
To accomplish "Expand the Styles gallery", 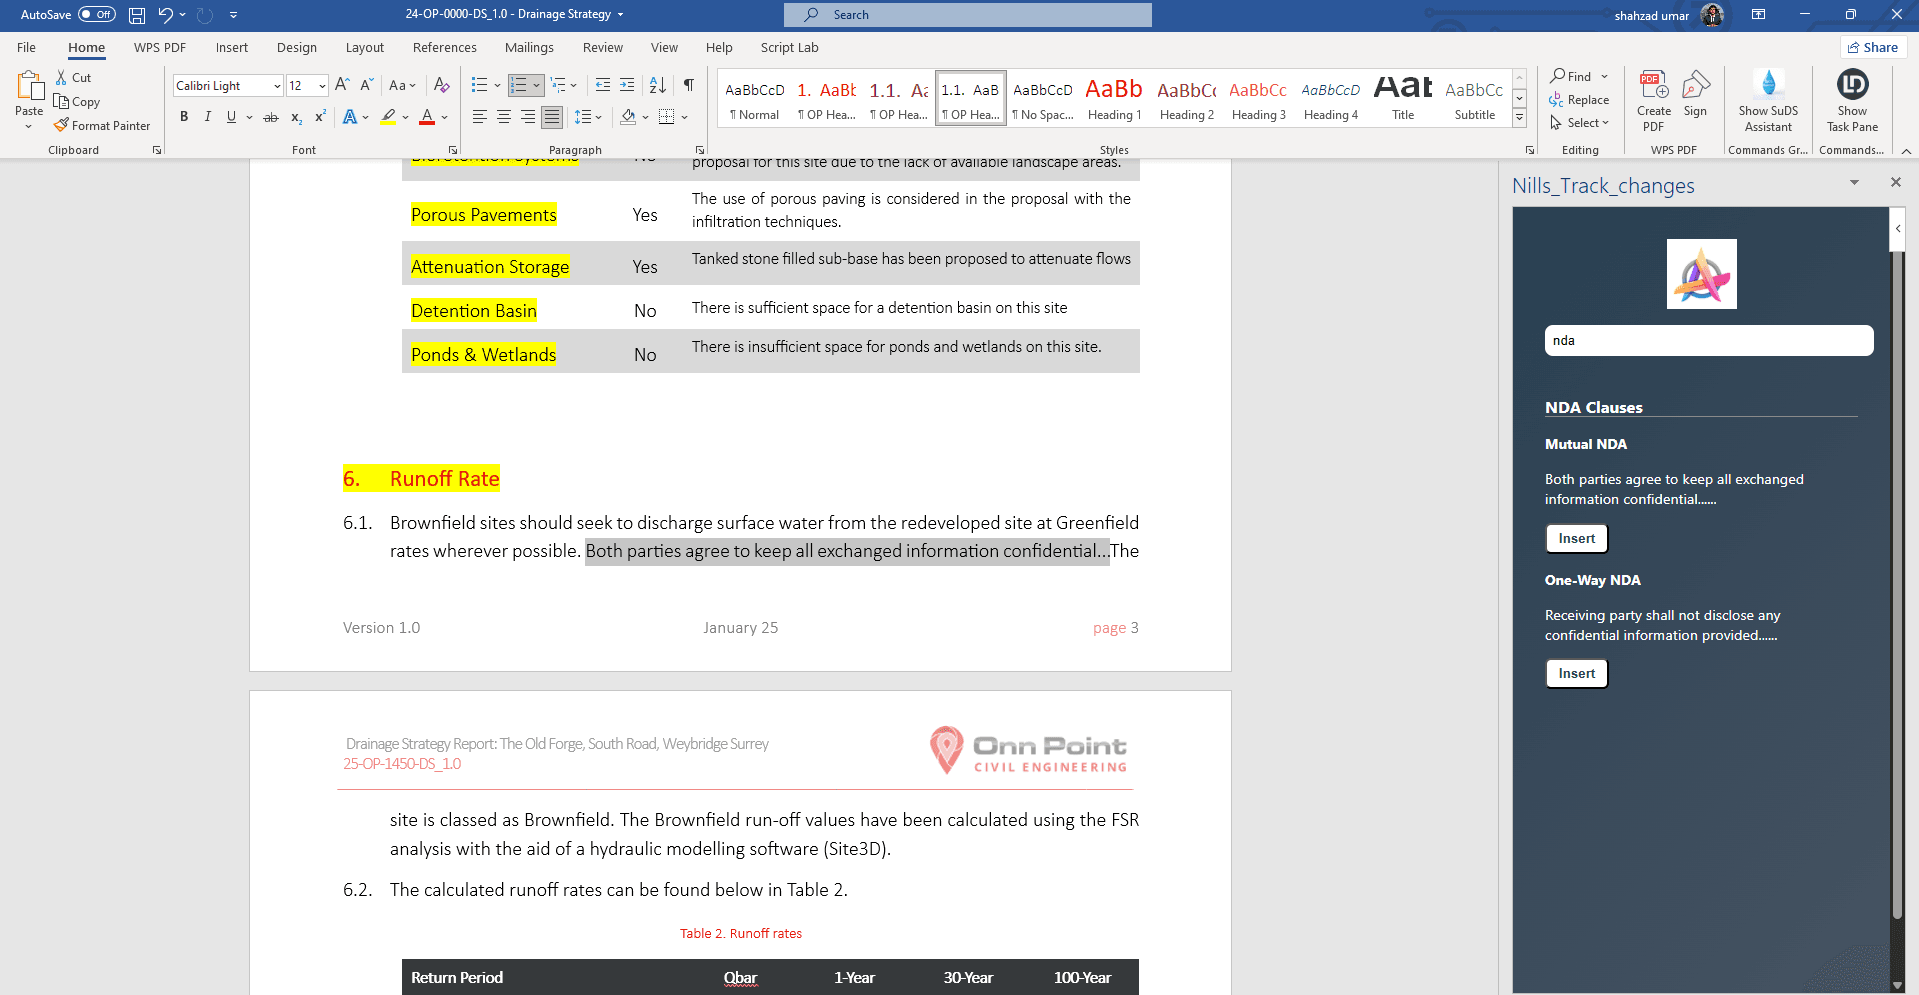I will tap(1519, 118).
